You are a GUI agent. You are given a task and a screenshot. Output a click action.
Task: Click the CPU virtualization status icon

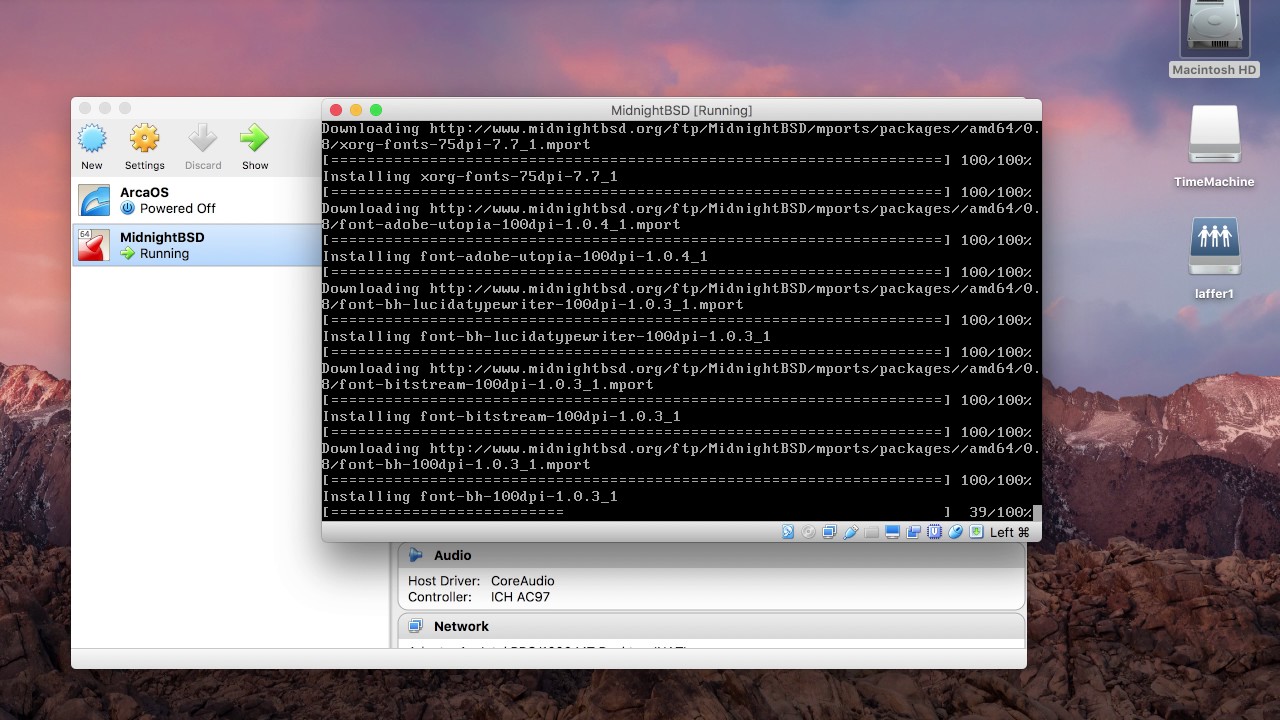coord(935,532)
